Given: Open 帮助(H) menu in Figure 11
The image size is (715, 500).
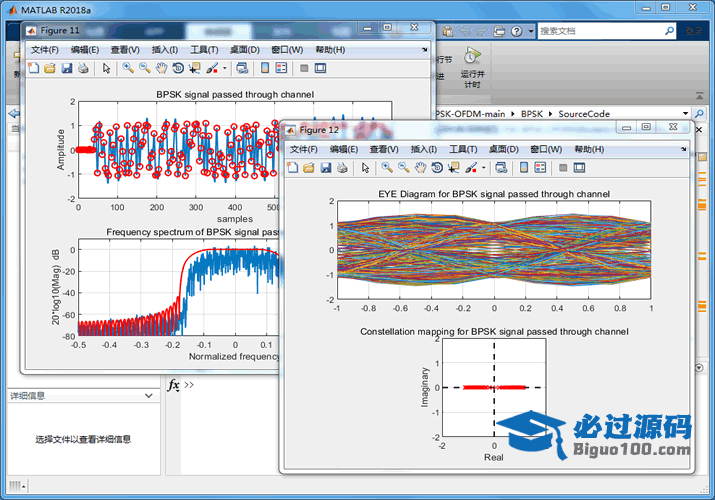Looking at the screenshot, I should pos(330,50).
